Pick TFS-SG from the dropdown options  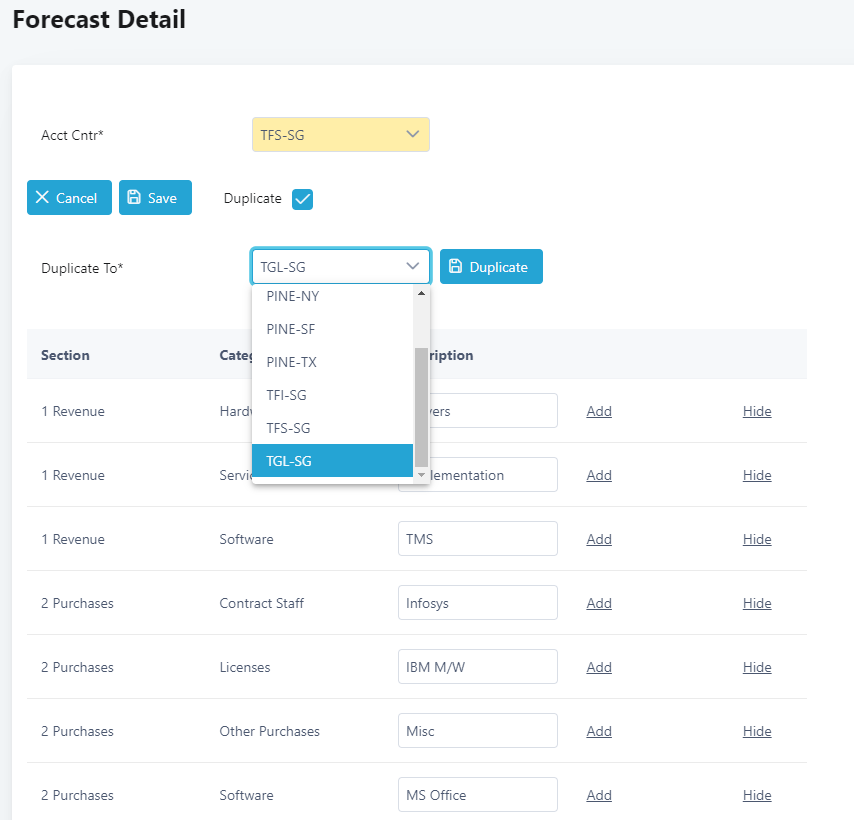point(288,428)
